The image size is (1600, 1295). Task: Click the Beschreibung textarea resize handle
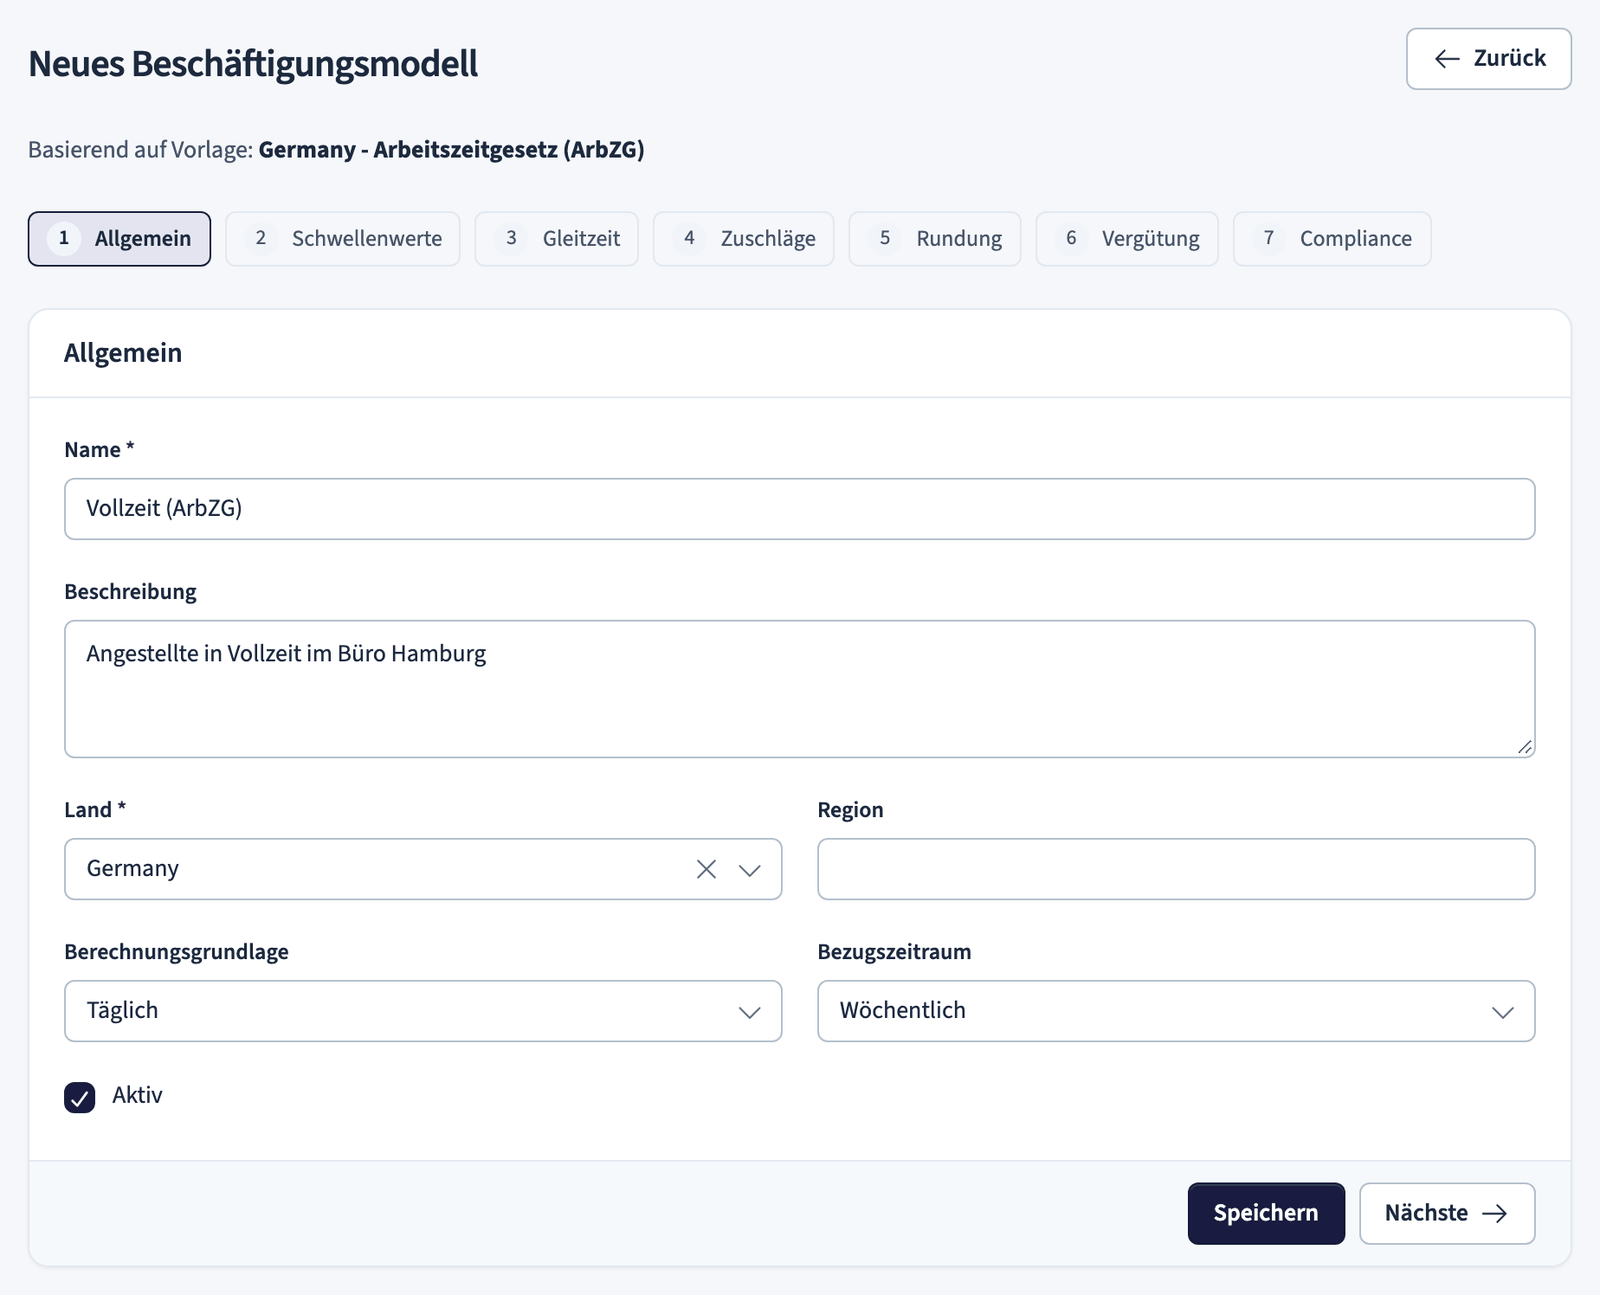pyautogui.click(x=1524, y=747)
